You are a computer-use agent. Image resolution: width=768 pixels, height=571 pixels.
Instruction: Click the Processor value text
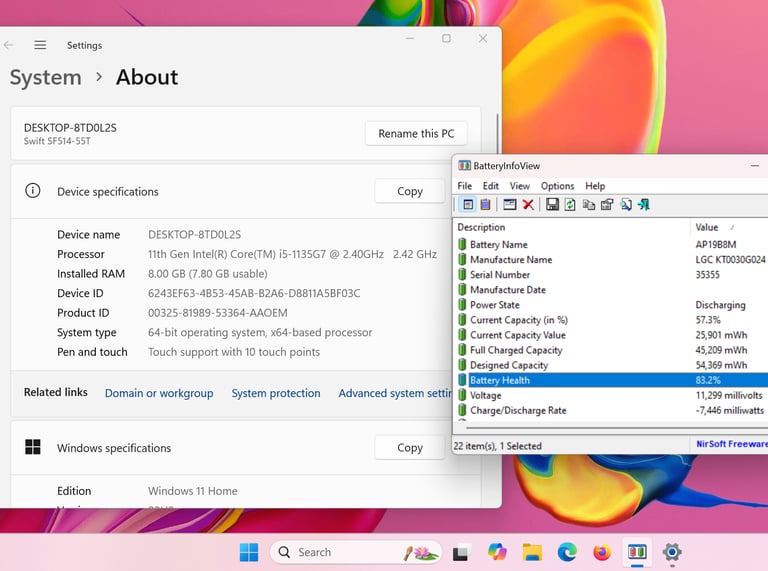(292, 254)
